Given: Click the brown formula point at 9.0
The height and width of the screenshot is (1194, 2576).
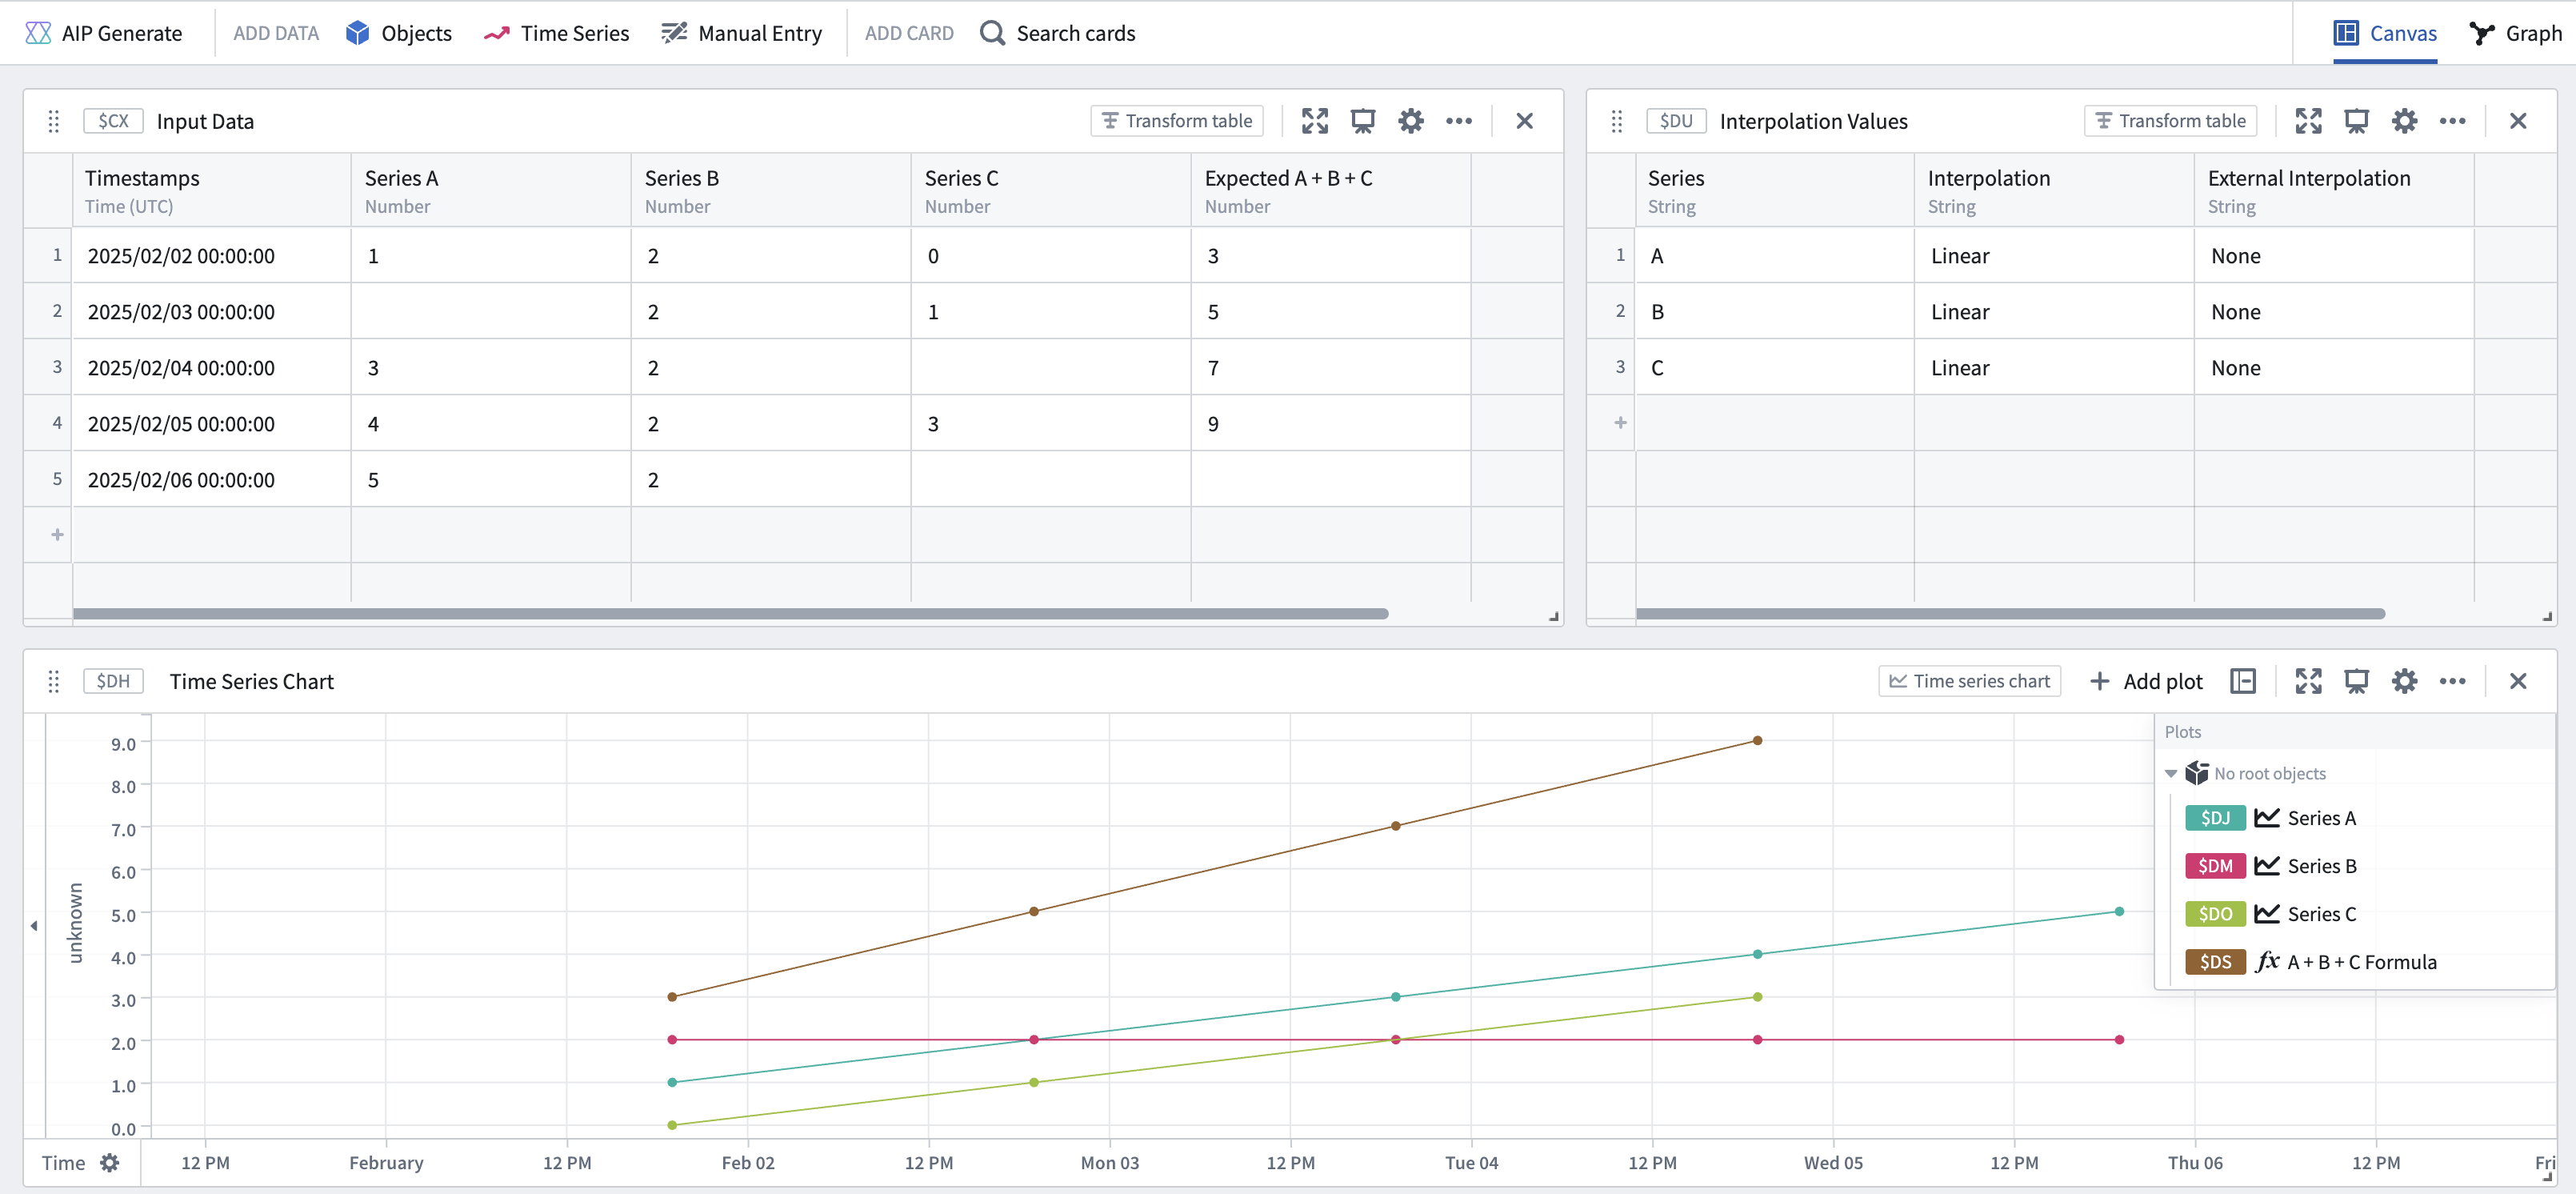Looking at the screenshot, I should click(1757, 741).
